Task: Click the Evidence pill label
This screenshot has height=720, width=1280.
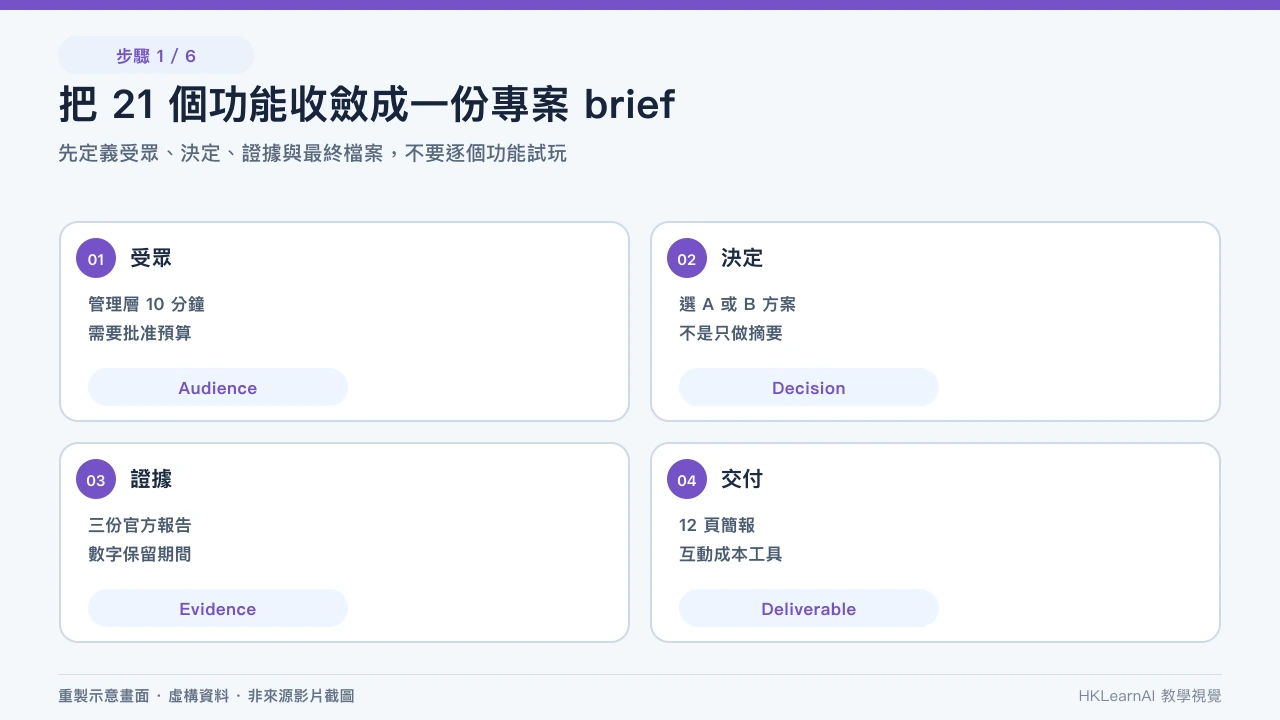Action: [x=218, y=609]
